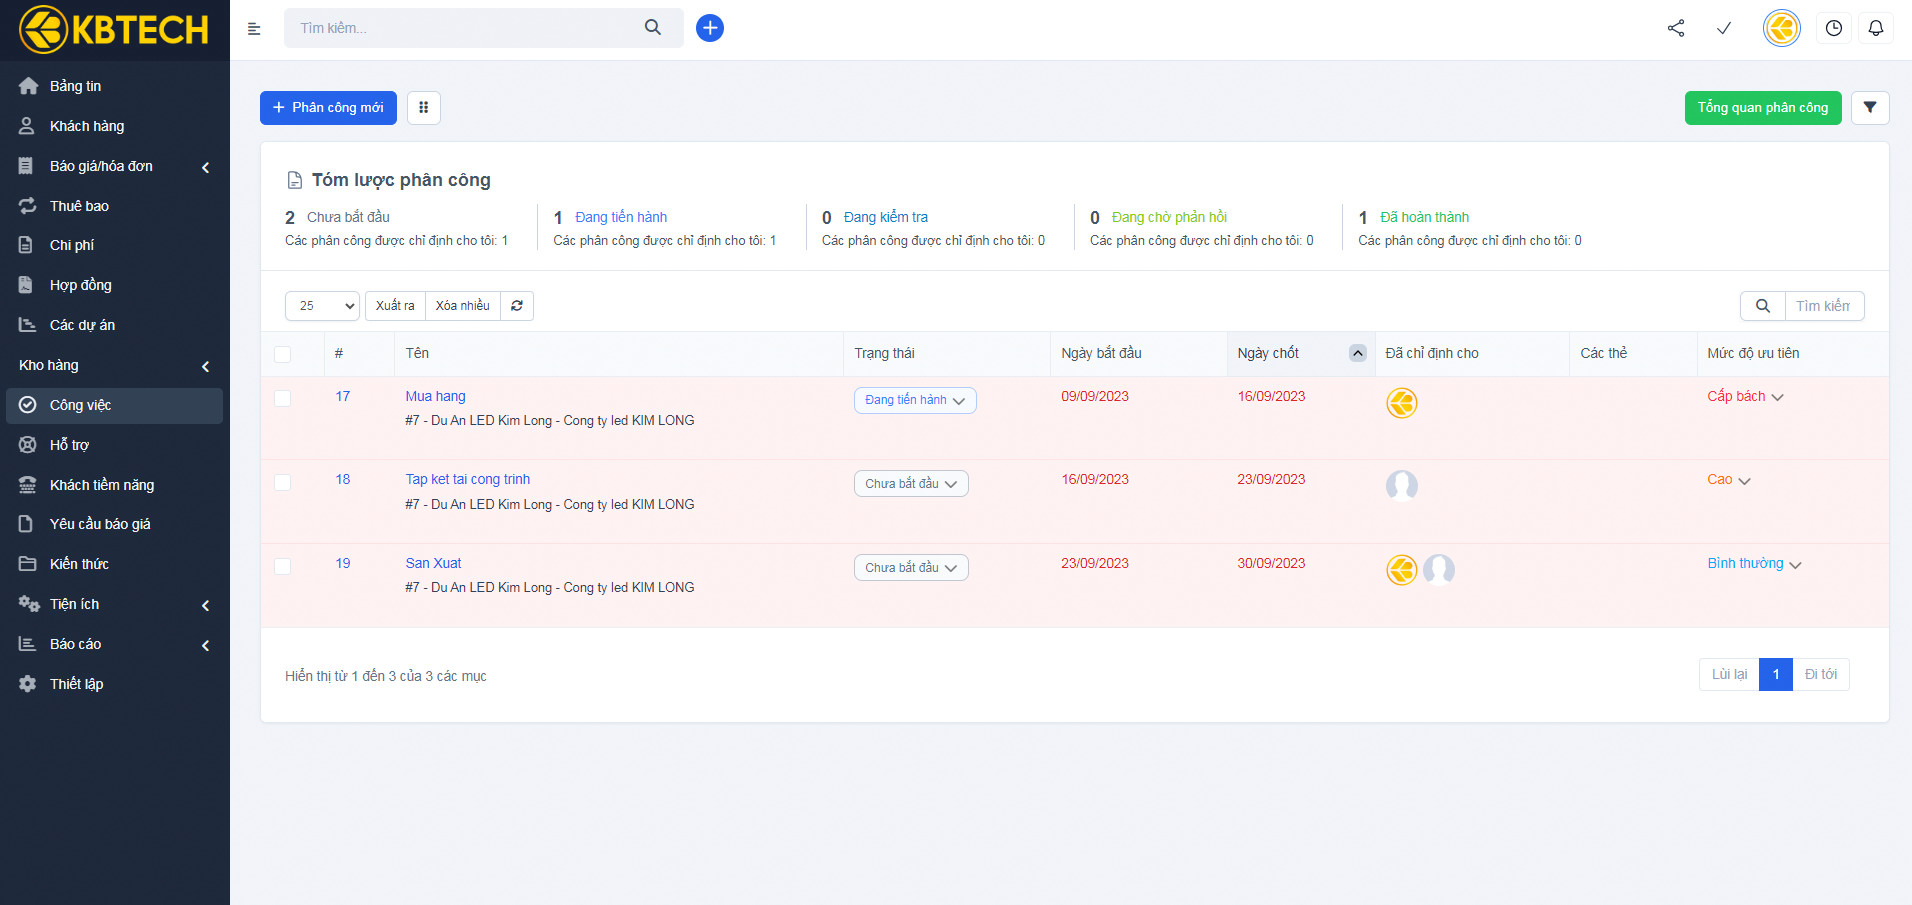This screenshot has width=1912, height=905.
Task: Expand the 'Cấp bách' priority dropdown
Action: [x=1744, y=397]
